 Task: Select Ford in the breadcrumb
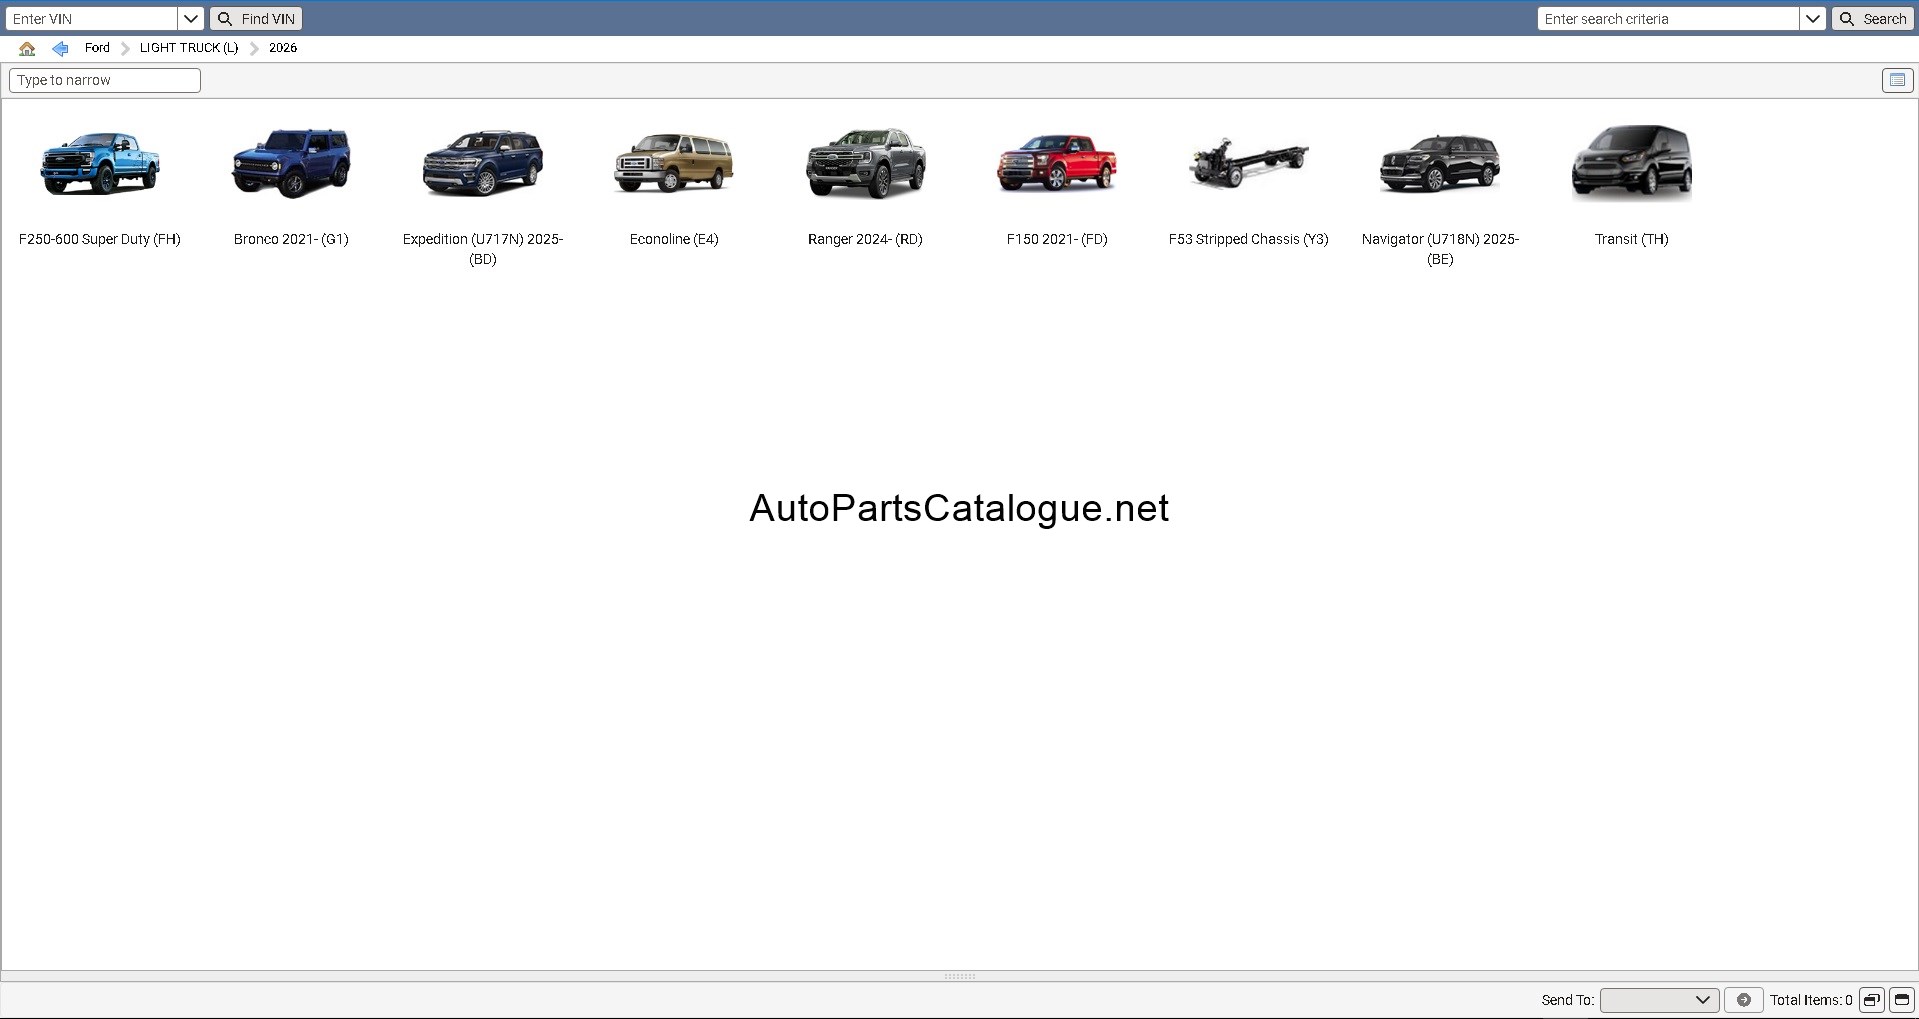coord(97,48)
